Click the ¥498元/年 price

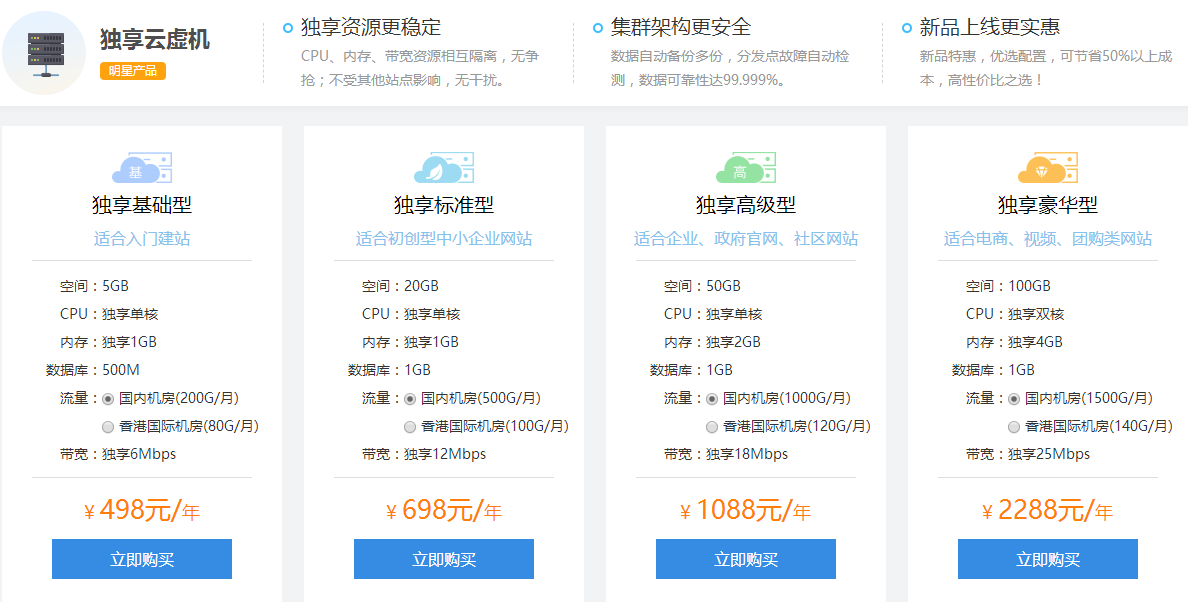pyautogui.click(x=142, y=510)
